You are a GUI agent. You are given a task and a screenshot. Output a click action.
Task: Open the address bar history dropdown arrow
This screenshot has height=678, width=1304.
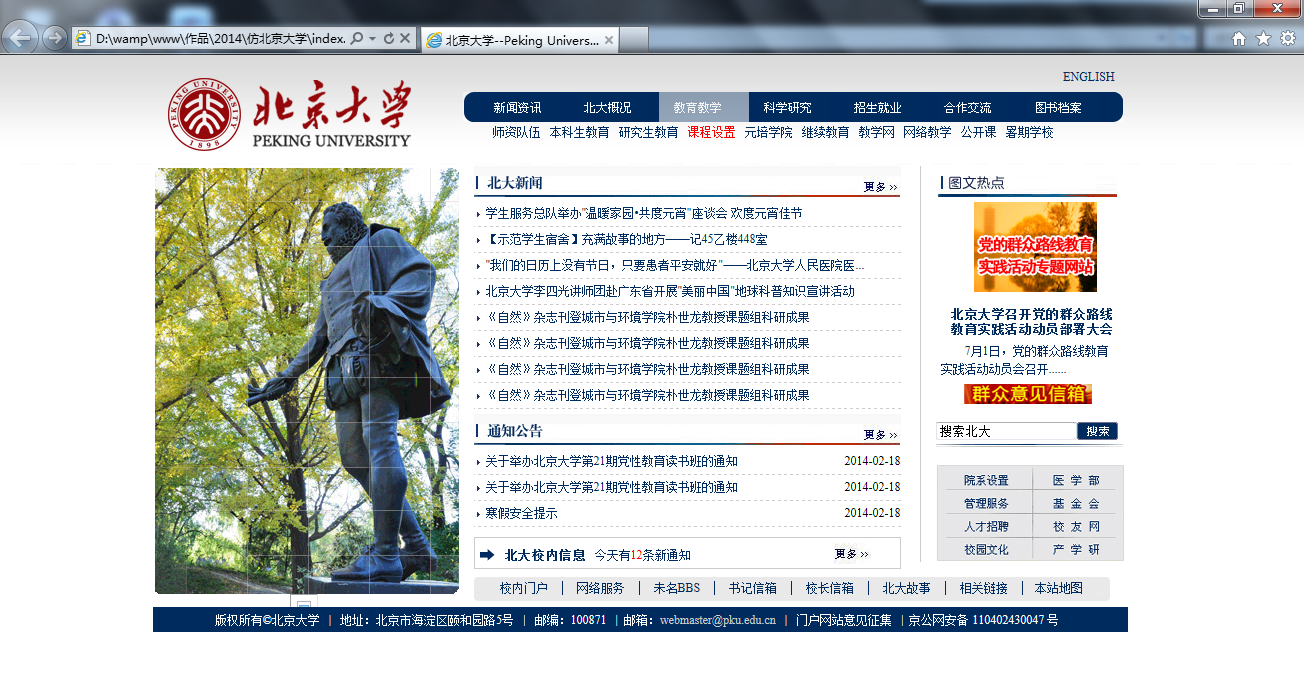[x=372, y=38]
